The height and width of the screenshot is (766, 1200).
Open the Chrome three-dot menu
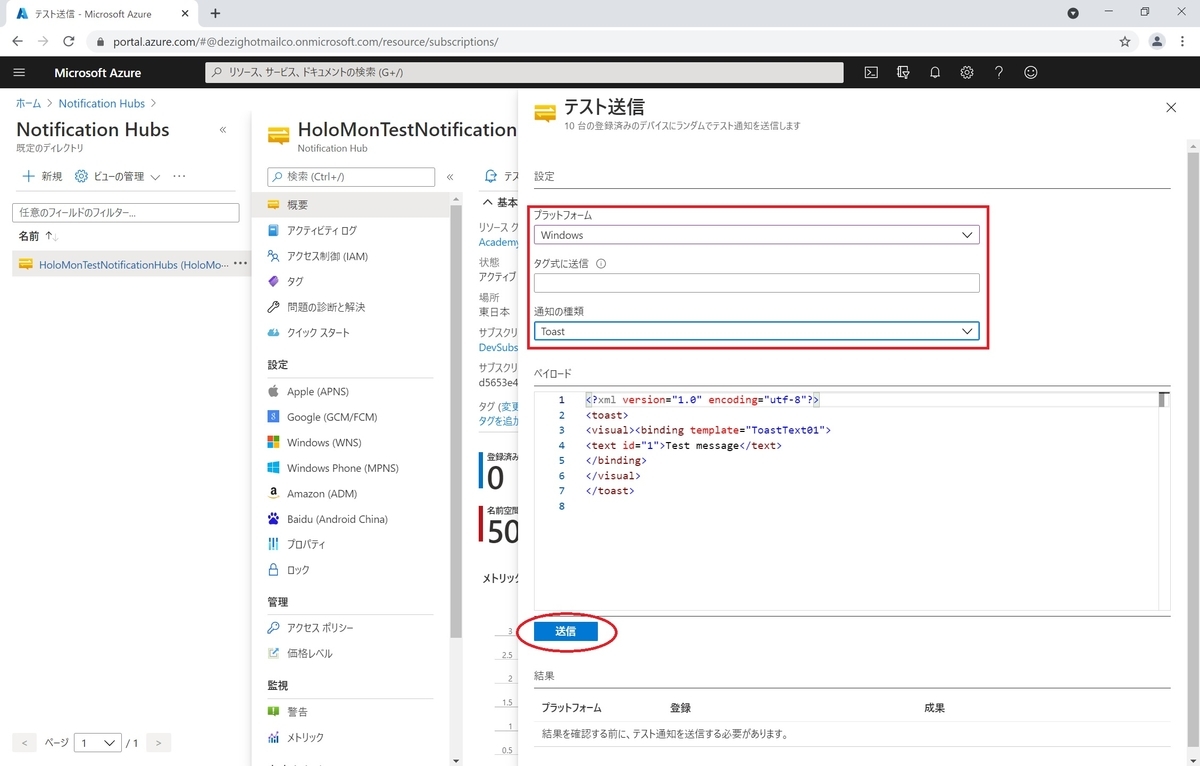coord(1183,42)
